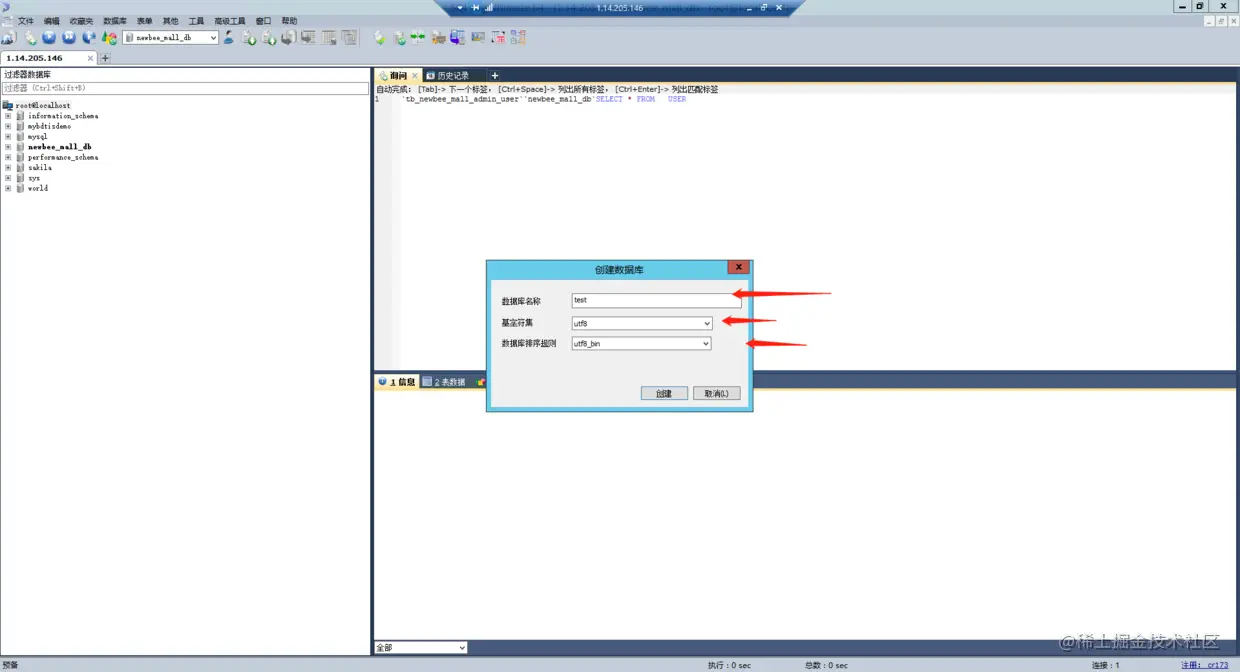Open the 编辑 menu
The height and width of the screenshot is (672, 1240).
[51, 21]
